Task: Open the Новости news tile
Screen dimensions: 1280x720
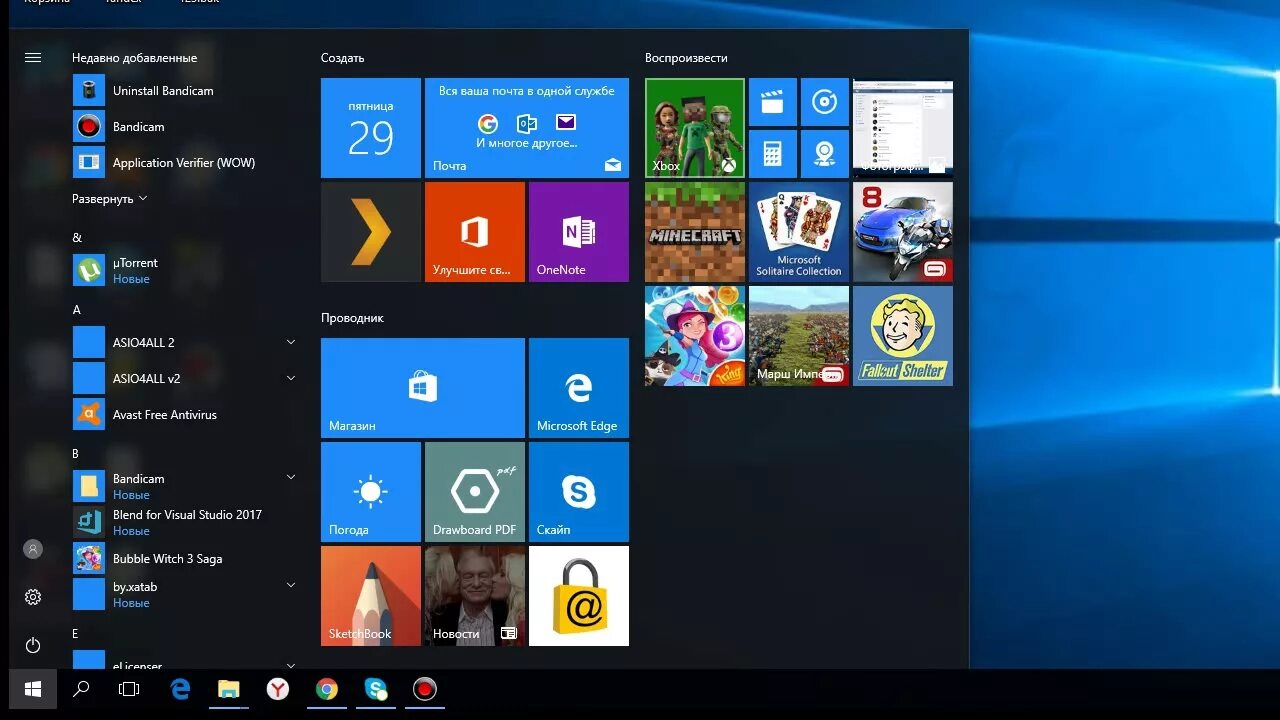Action: coord(475,596)
